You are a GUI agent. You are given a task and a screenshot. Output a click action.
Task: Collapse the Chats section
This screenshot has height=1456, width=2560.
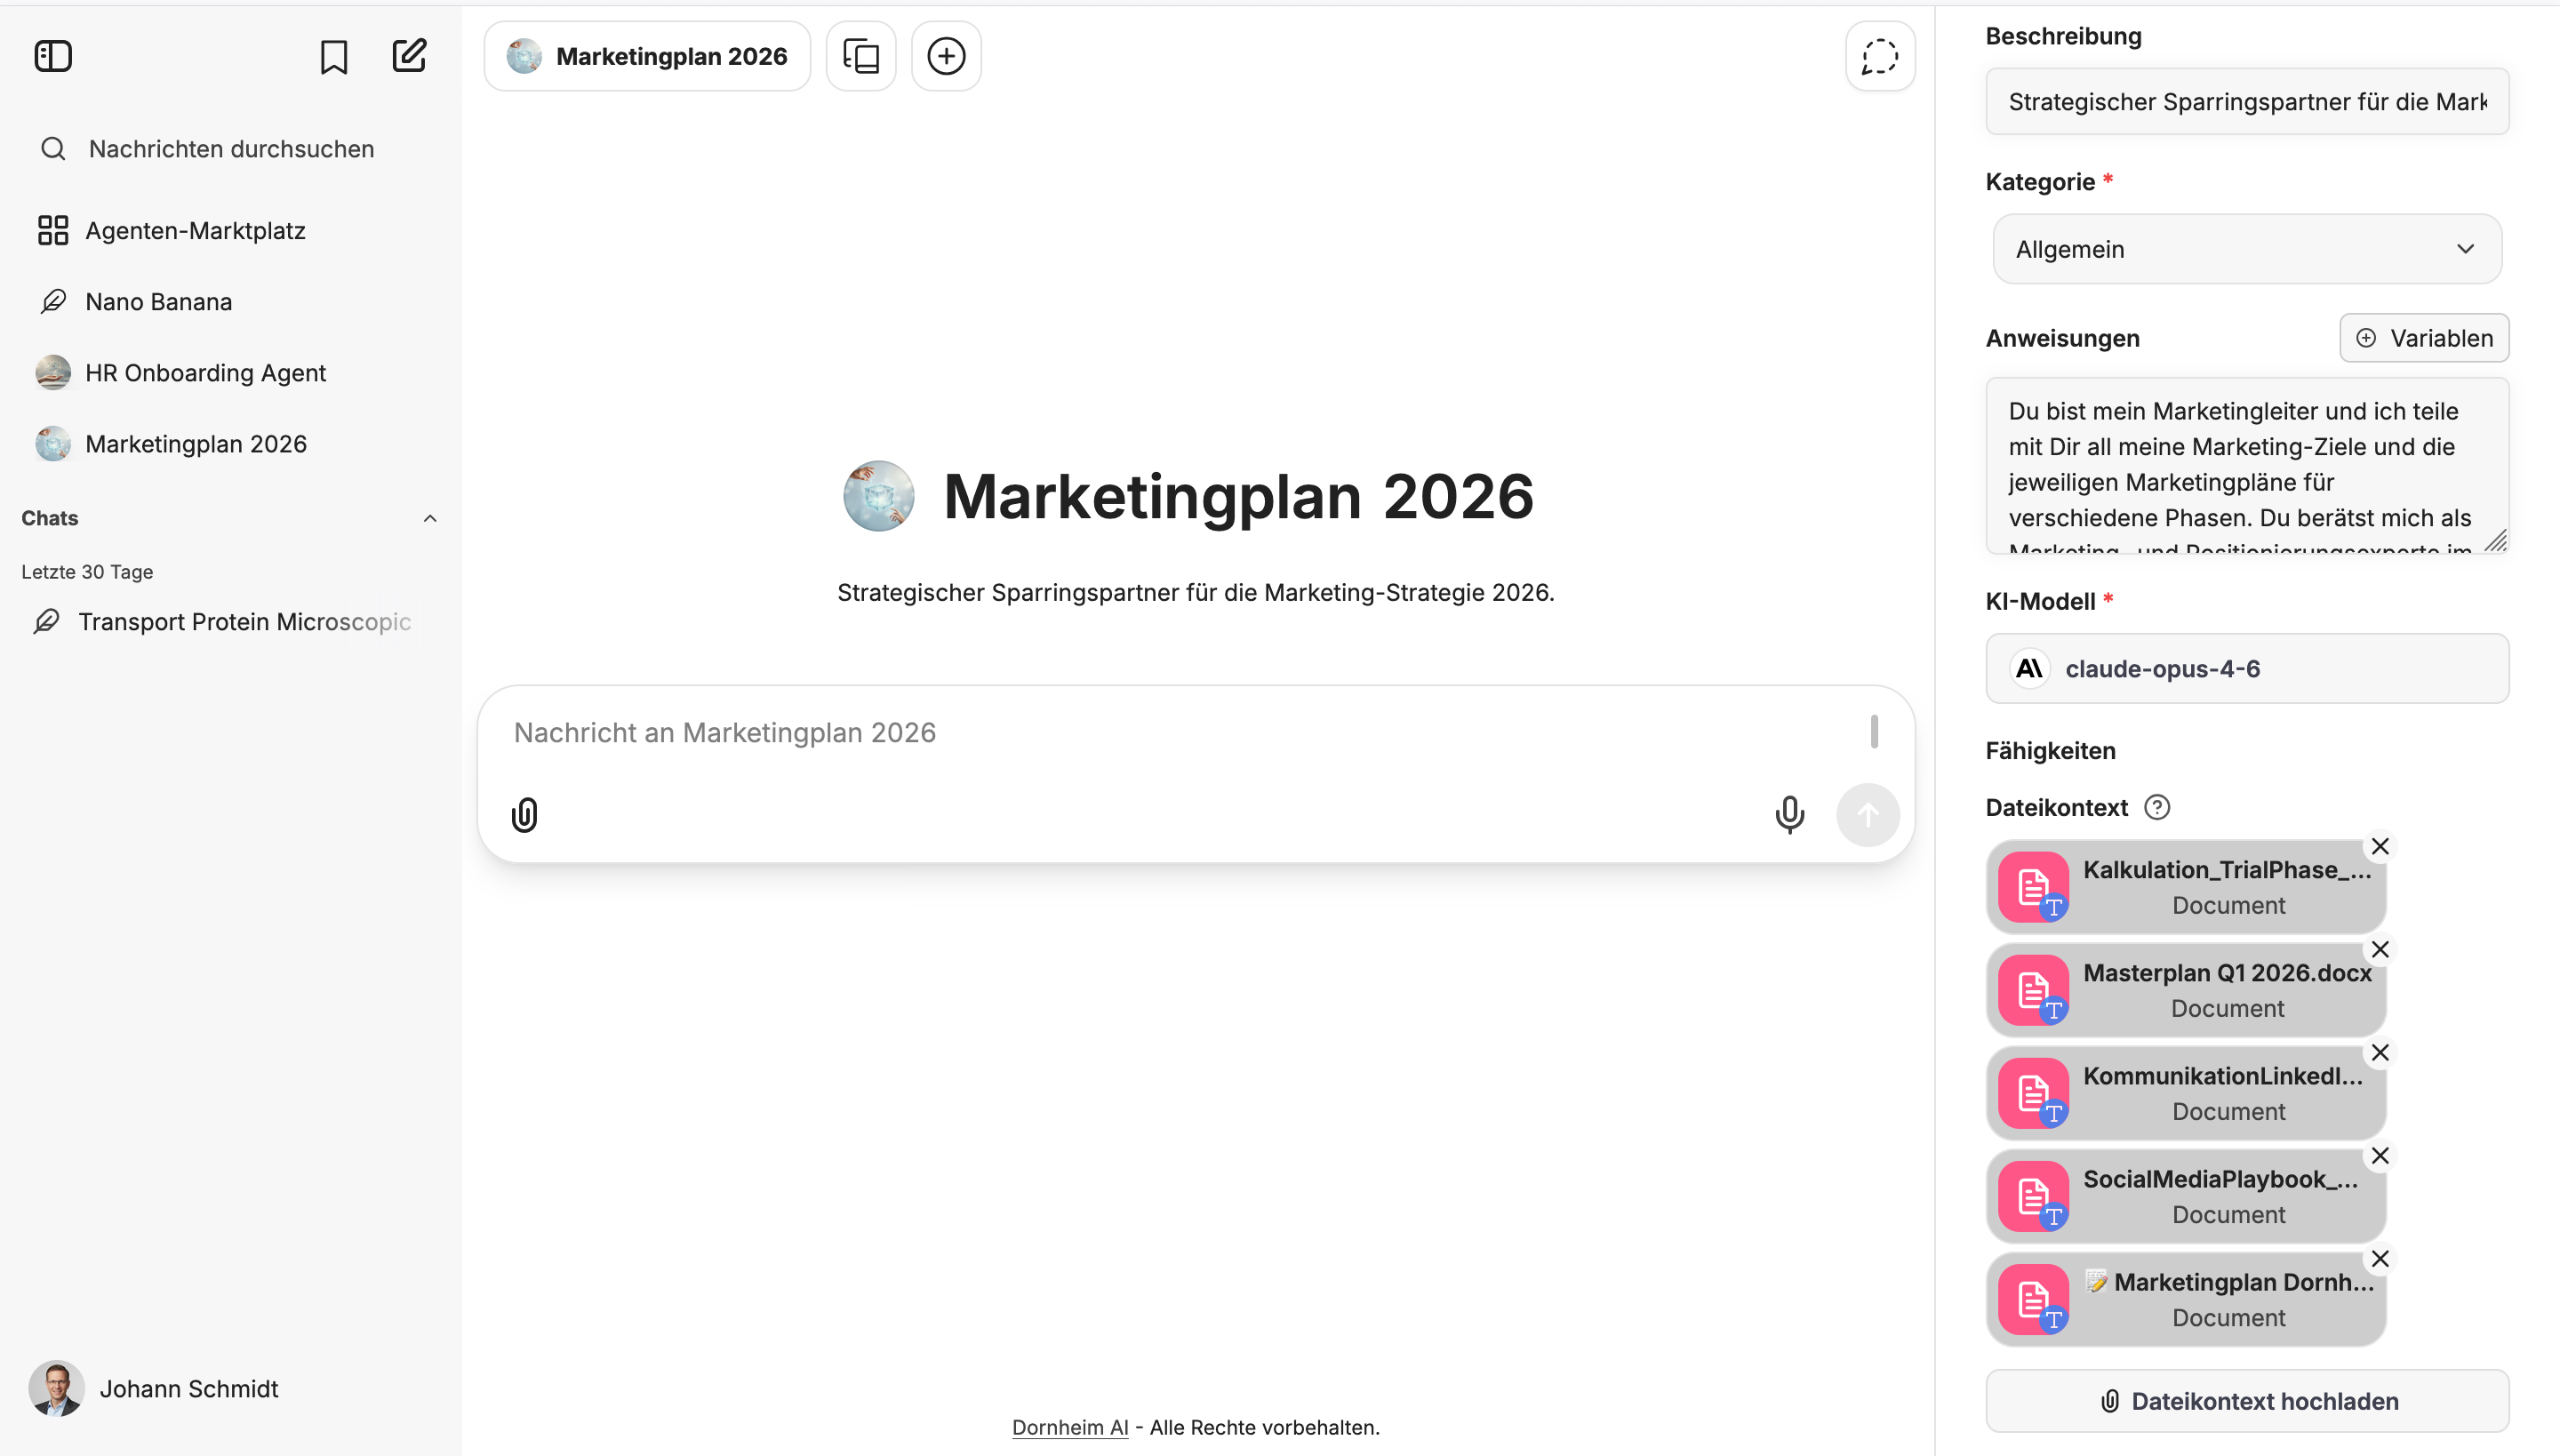coord(430,518)
